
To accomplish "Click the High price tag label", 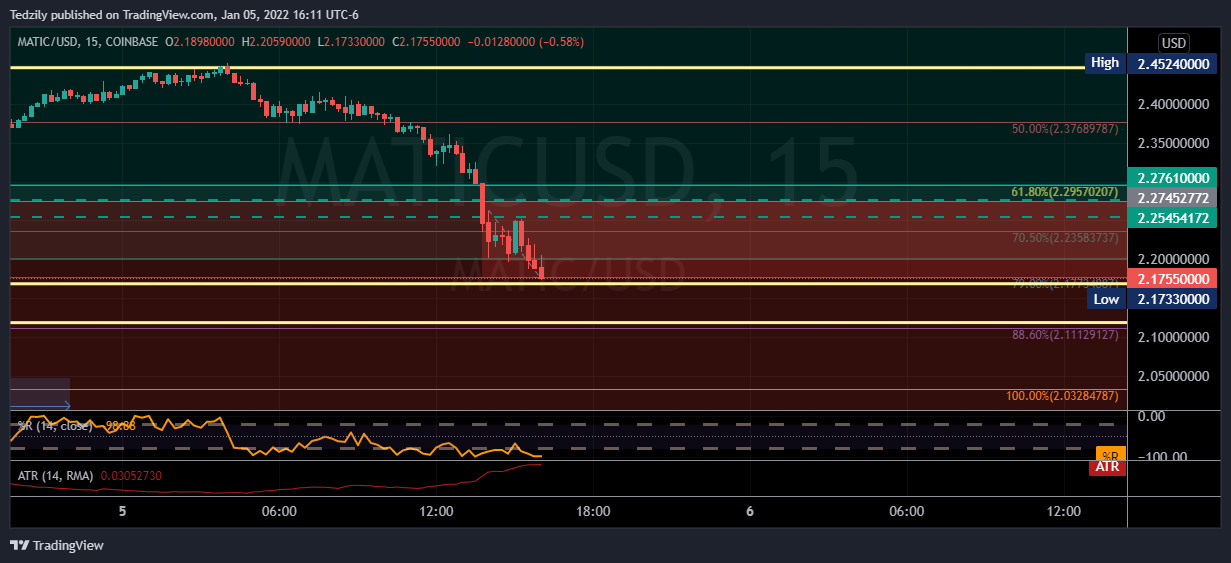I will (x=1105, y=63).
